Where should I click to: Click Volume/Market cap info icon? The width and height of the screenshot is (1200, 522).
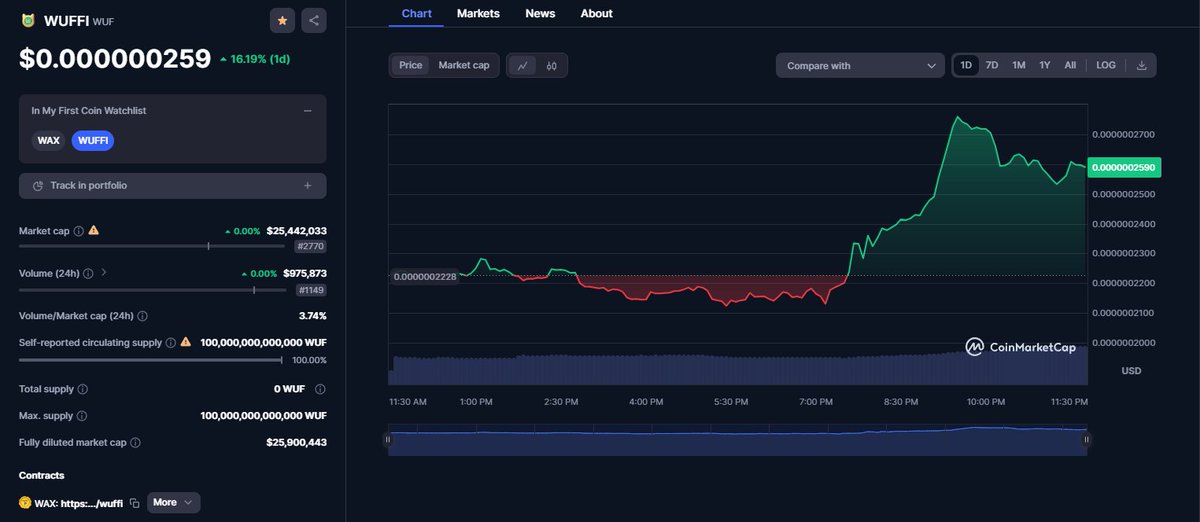coord(142,316)
